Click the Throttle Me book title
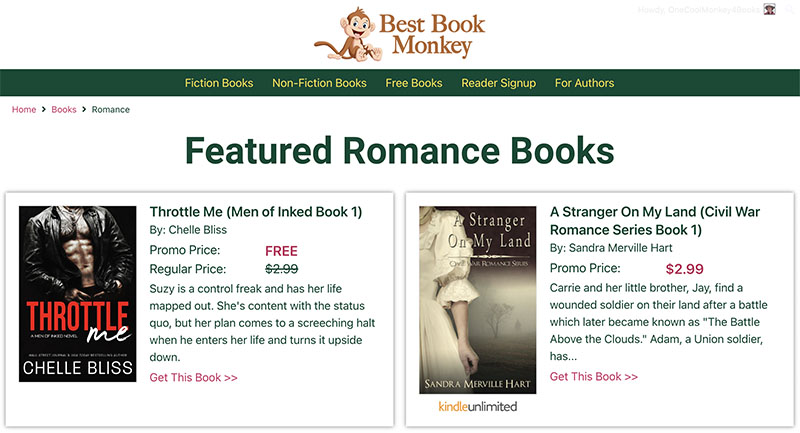The image size is (800, 433). (255, 212)
